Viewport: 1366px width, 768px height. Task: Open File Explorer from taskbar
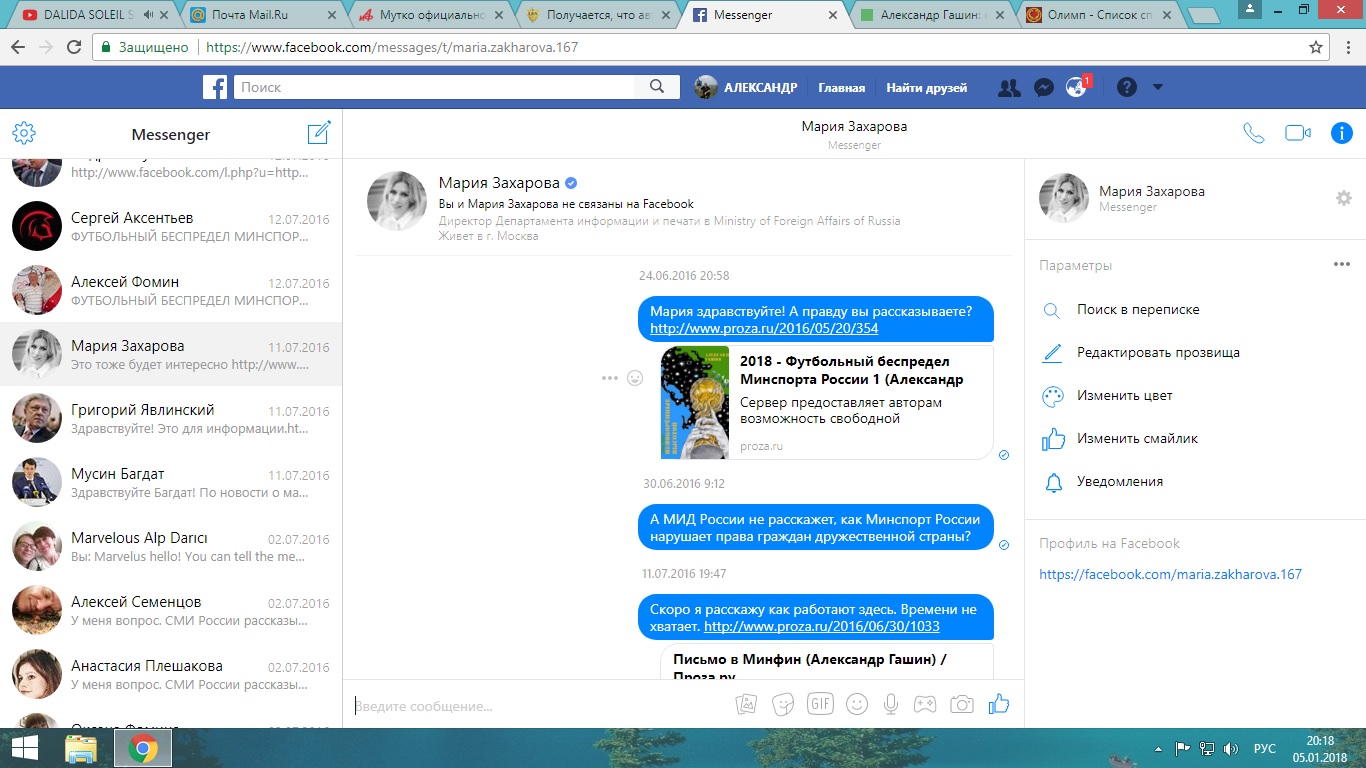(x=81, y=748)
